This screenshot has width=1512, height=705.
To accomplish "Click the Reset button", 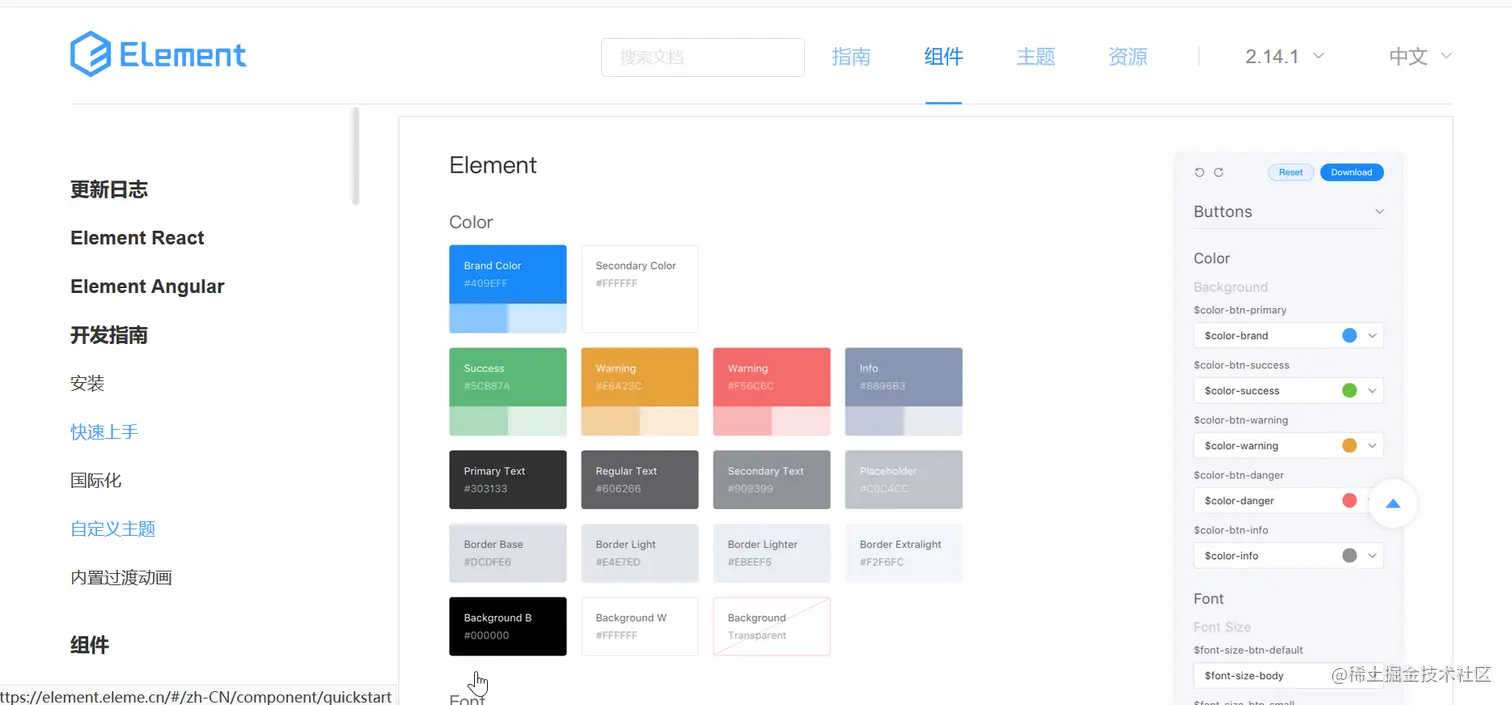I will (1291, 172).
